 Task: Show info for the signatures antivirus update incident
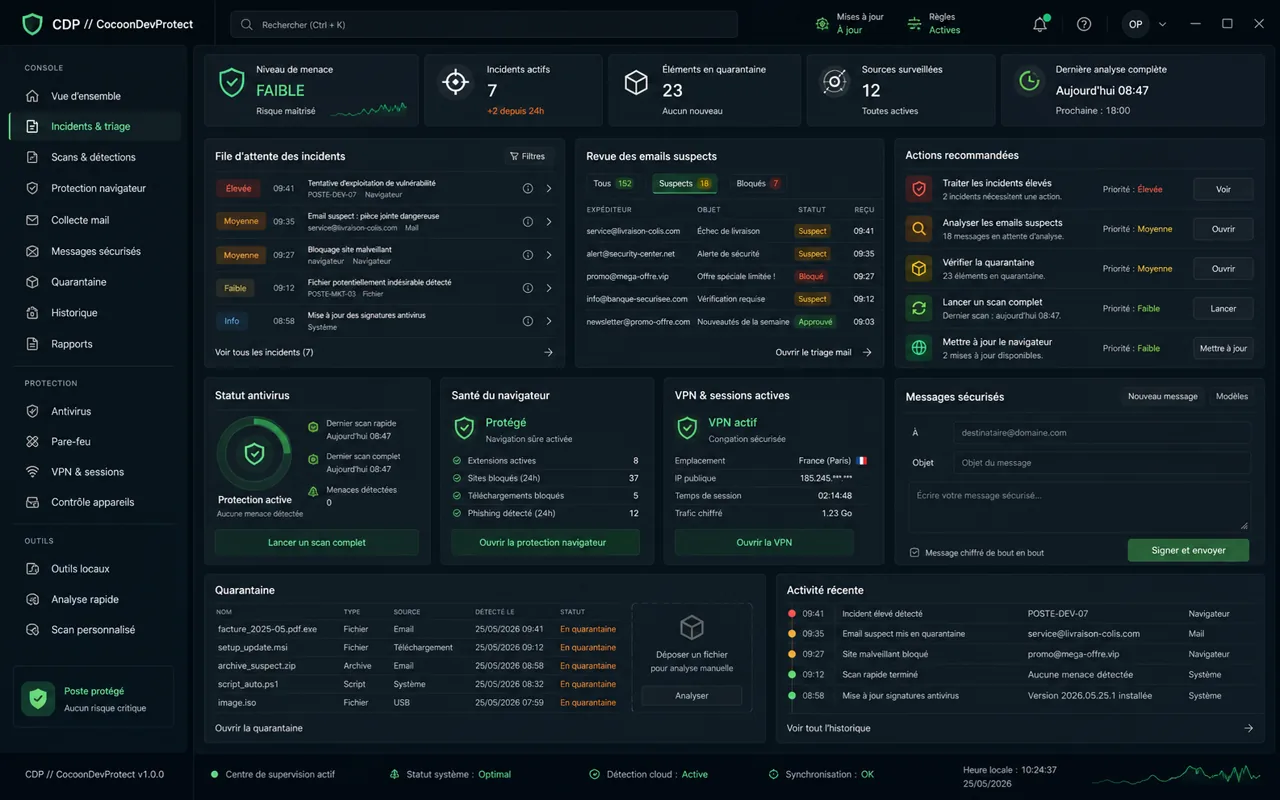click(x=528, y=321)
